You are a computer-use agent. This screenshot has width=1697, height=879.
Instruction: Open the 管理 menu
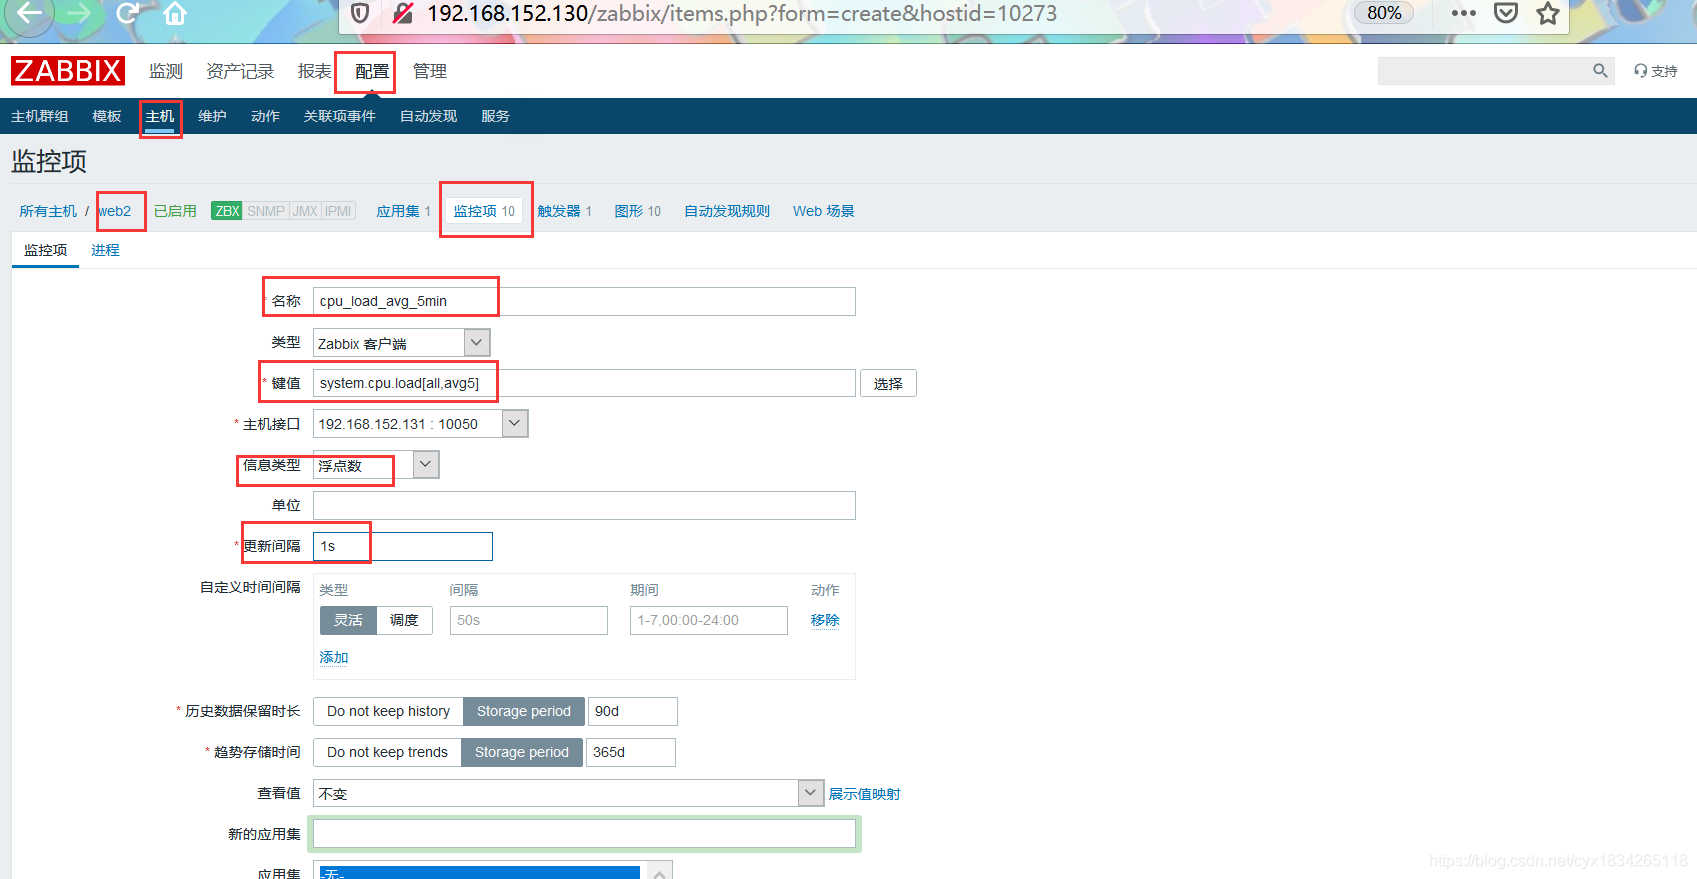(x=430, y=71)
